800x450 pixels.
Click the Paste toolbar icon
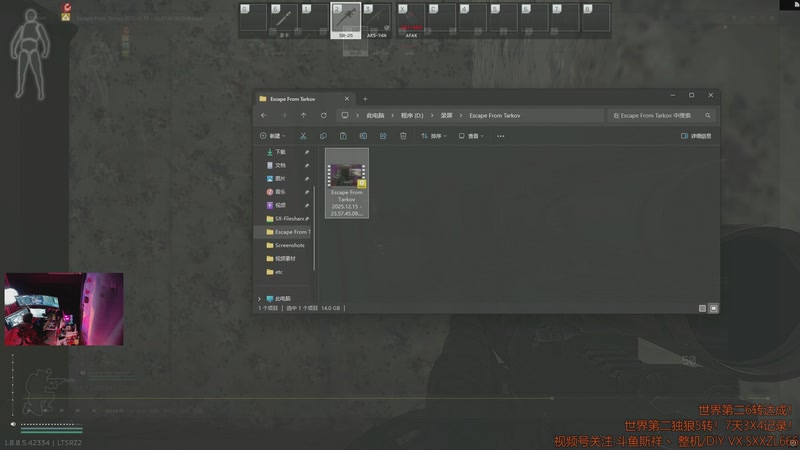(343, 136)
